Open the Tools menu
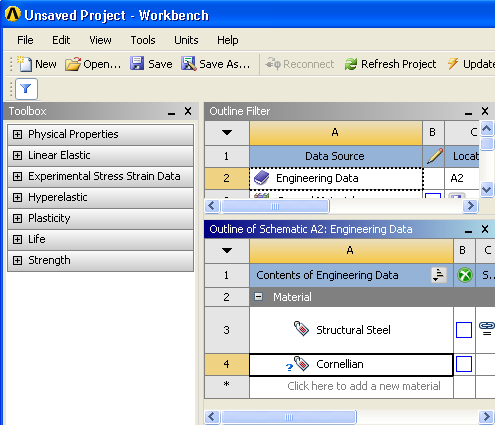Viewport: 495px width, 425px height. (143, 40)
